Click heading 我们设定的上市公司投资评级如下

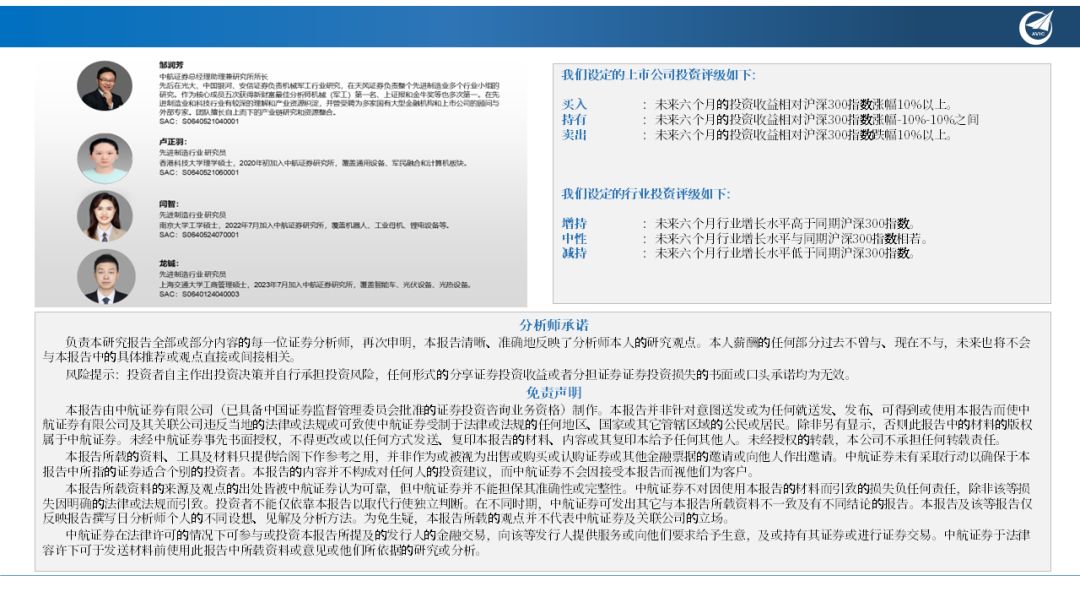tap(658, 75)
